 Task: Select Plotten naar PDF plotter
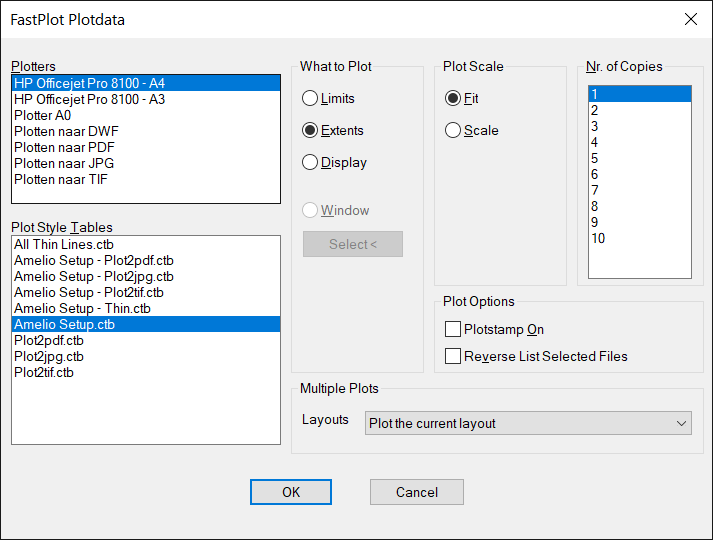click(146, 147)
